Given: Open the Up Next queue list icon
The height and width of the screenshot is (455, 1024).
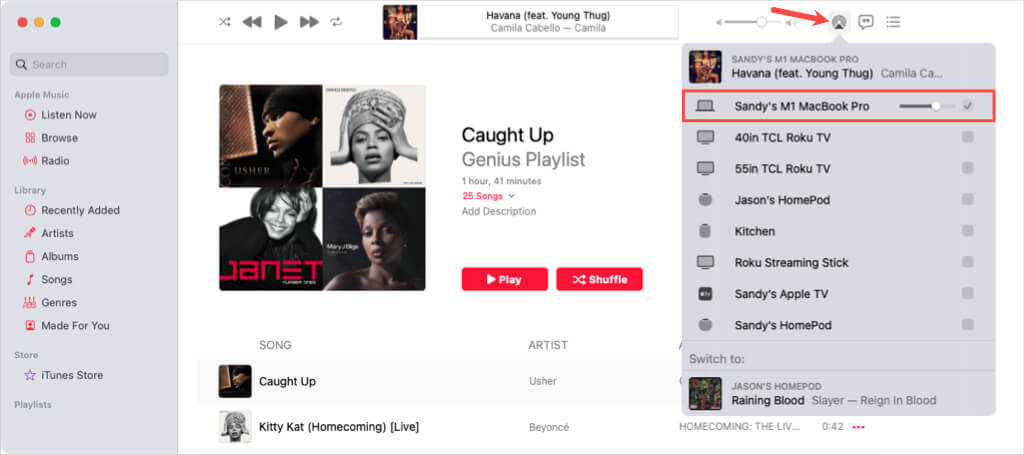Looking at the screenshot, I should tap(893, 22).
